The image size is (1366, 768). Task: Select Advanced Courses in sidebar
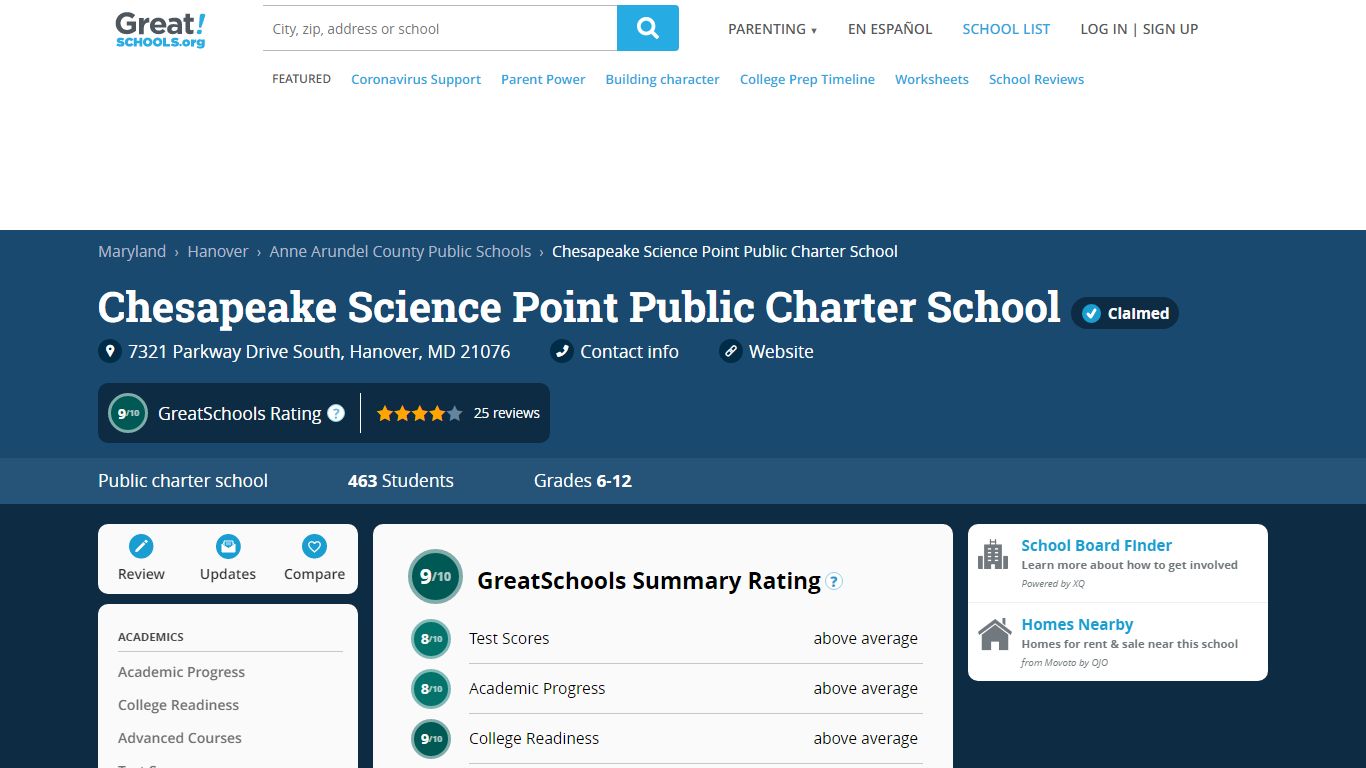click(180, 738)
